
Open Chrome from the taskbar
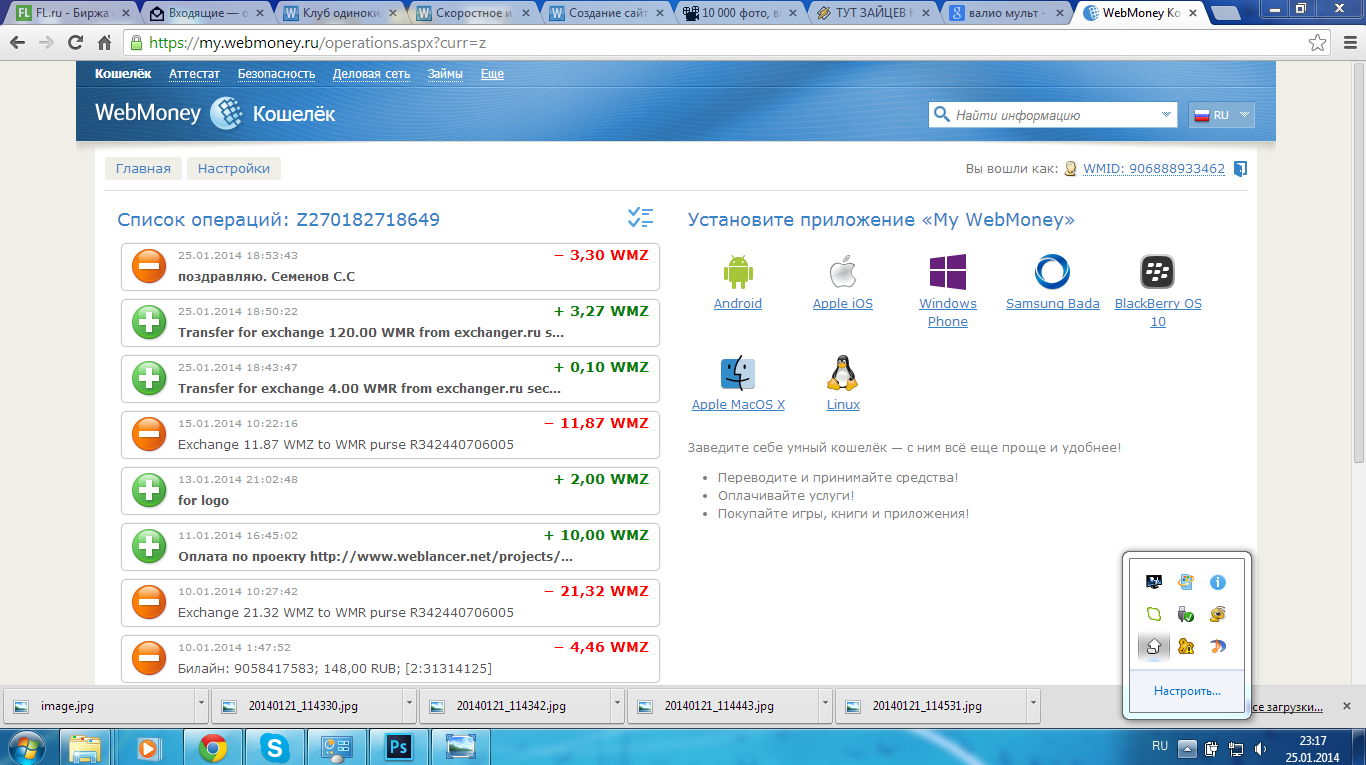click(x=212, y=747)
